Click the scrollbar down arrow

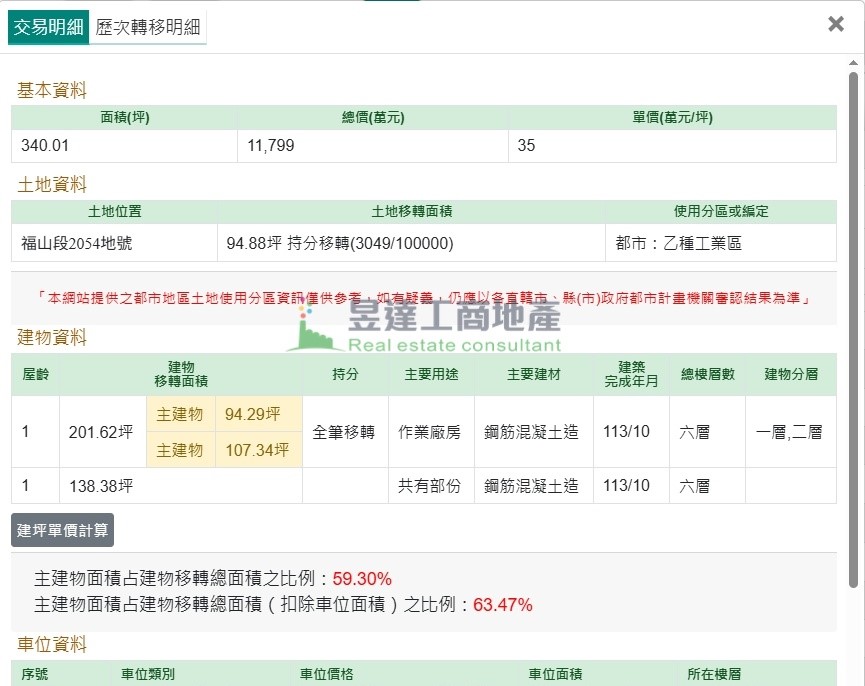(x=853, y=678)
